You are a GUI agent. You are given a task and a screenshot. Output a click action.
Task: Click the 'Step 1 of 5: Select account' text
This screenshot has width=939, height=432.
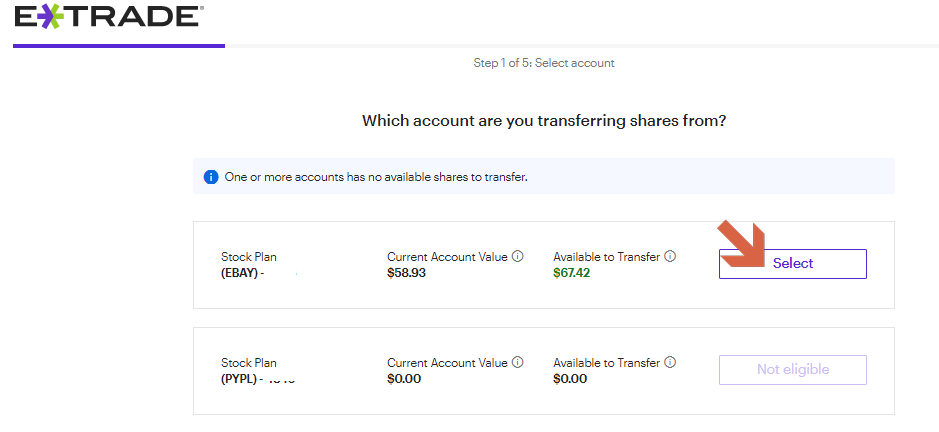543,63
